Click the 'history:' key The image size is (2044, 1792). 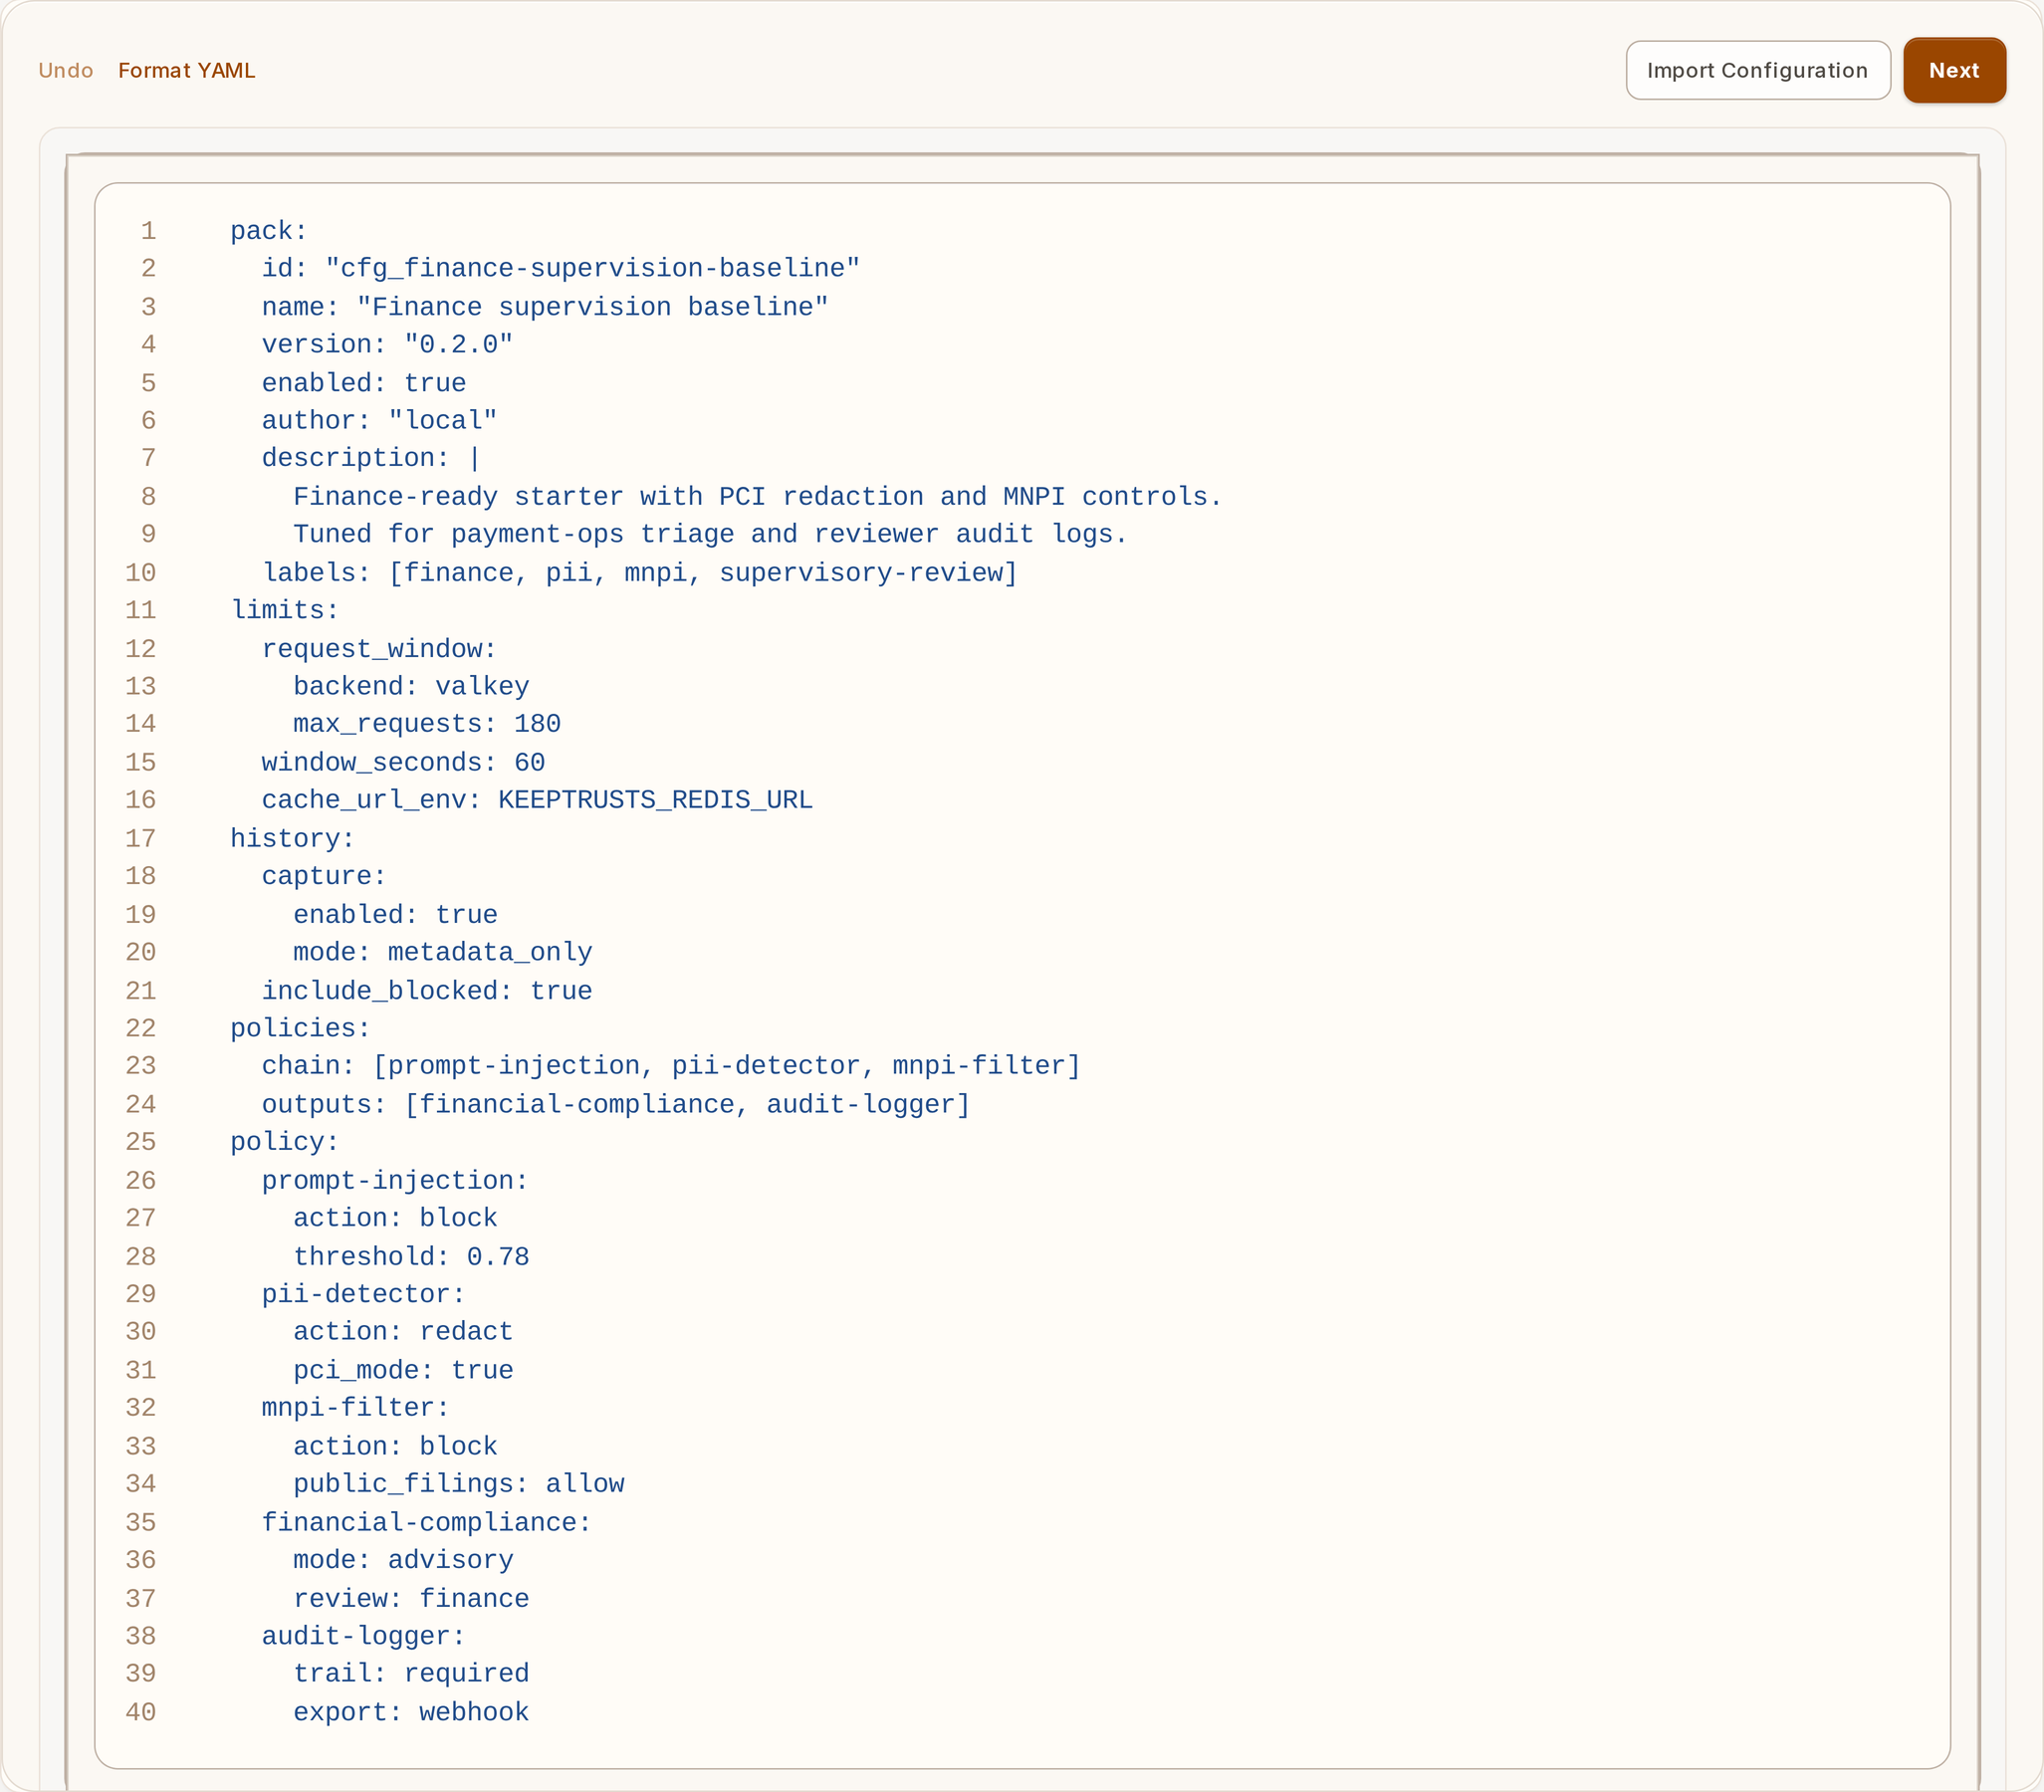point(293,839)
